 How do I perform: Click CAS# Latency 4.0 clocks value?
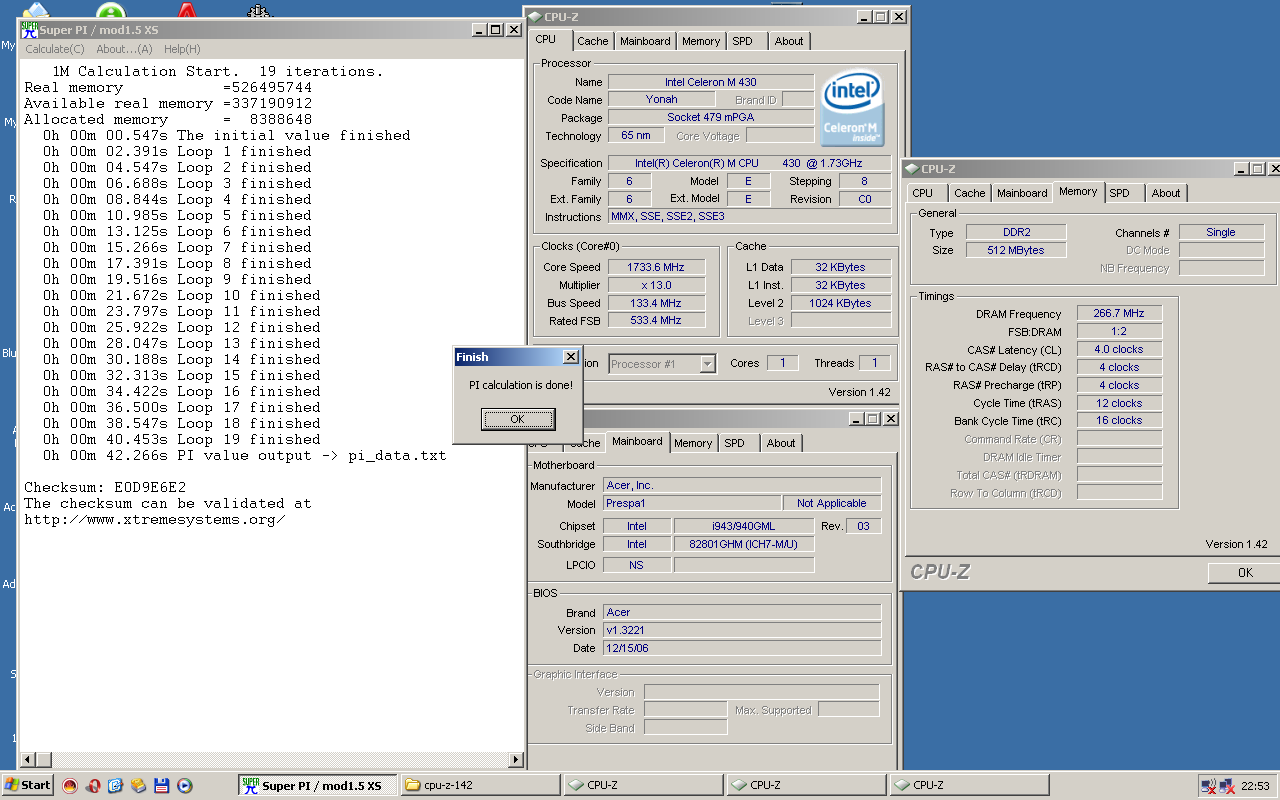pyautogui.click(x=1119, y=350)
